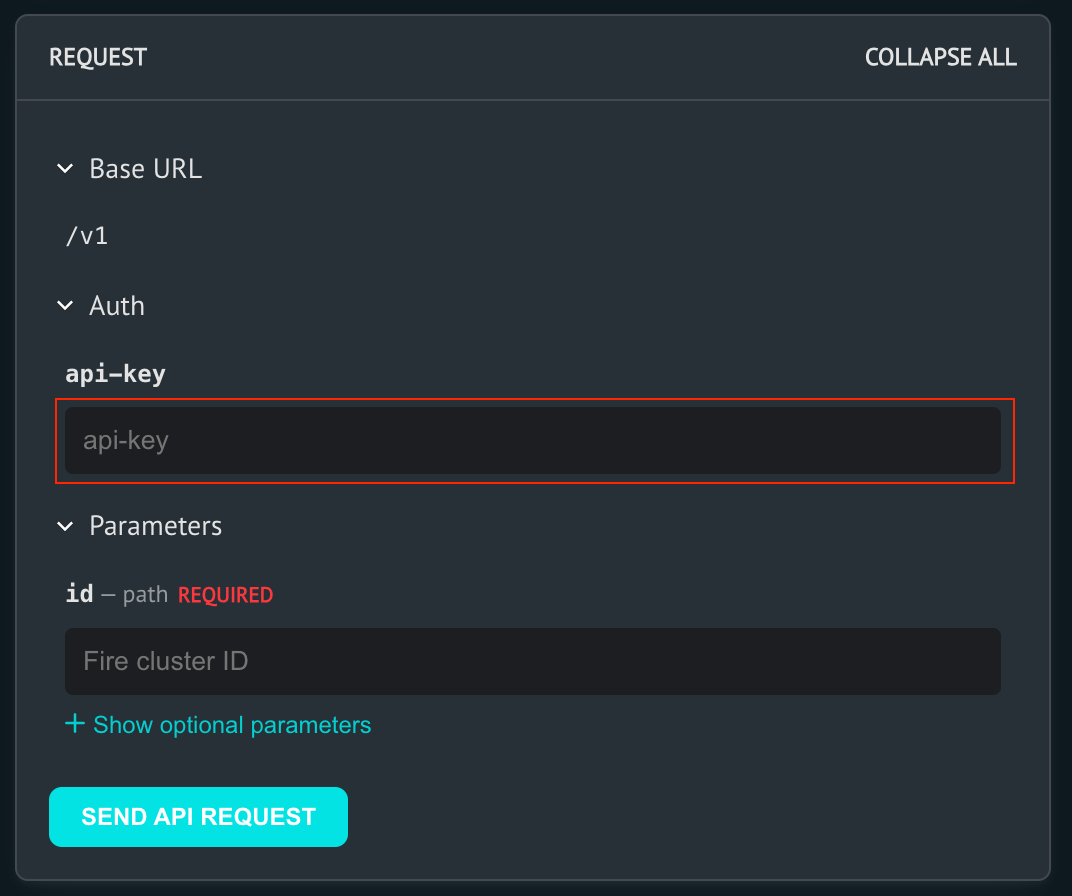The width and height of the screenshot is (1072, 896).
Task: Click the Fire cluster ID input field
Action: click(x=533, y=661)
